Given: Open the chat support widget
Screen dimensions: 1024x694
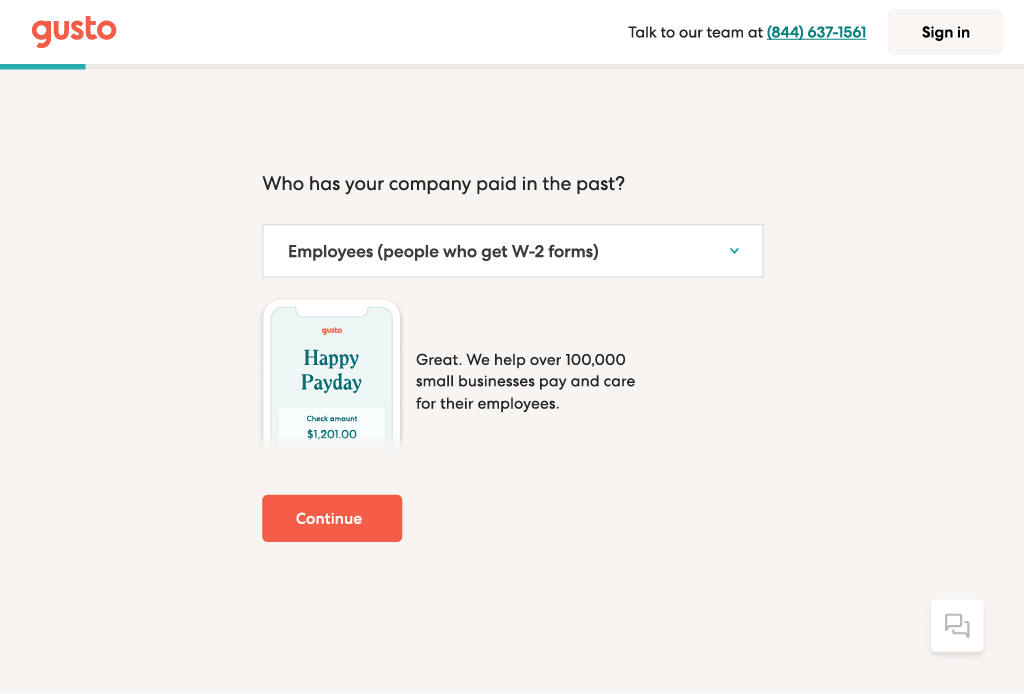Looking at the screenshot, I should click(957, 626).
